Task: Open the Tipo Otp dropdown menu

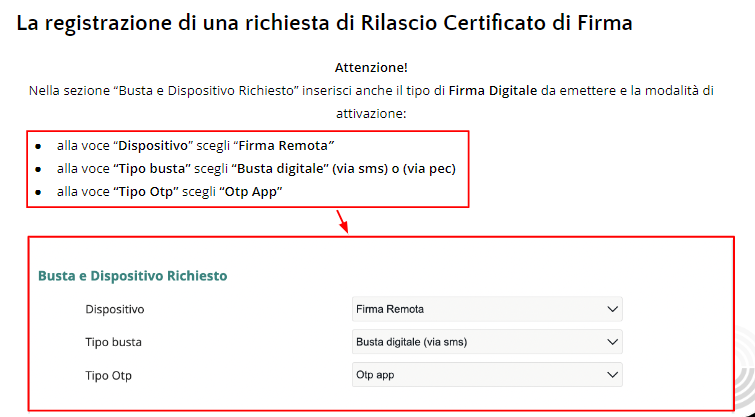Action: coord(487,375)
